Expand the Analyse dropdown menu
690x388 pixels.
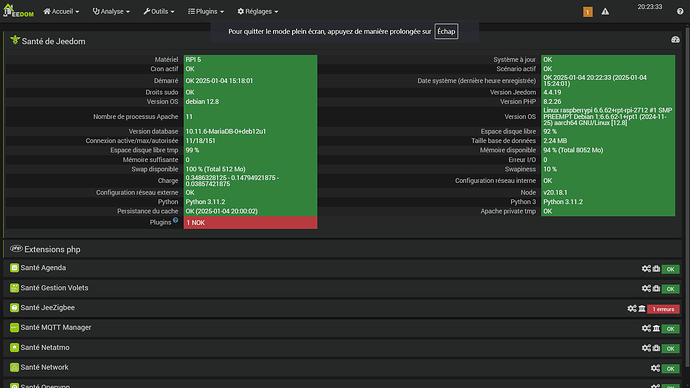point(111,11)
